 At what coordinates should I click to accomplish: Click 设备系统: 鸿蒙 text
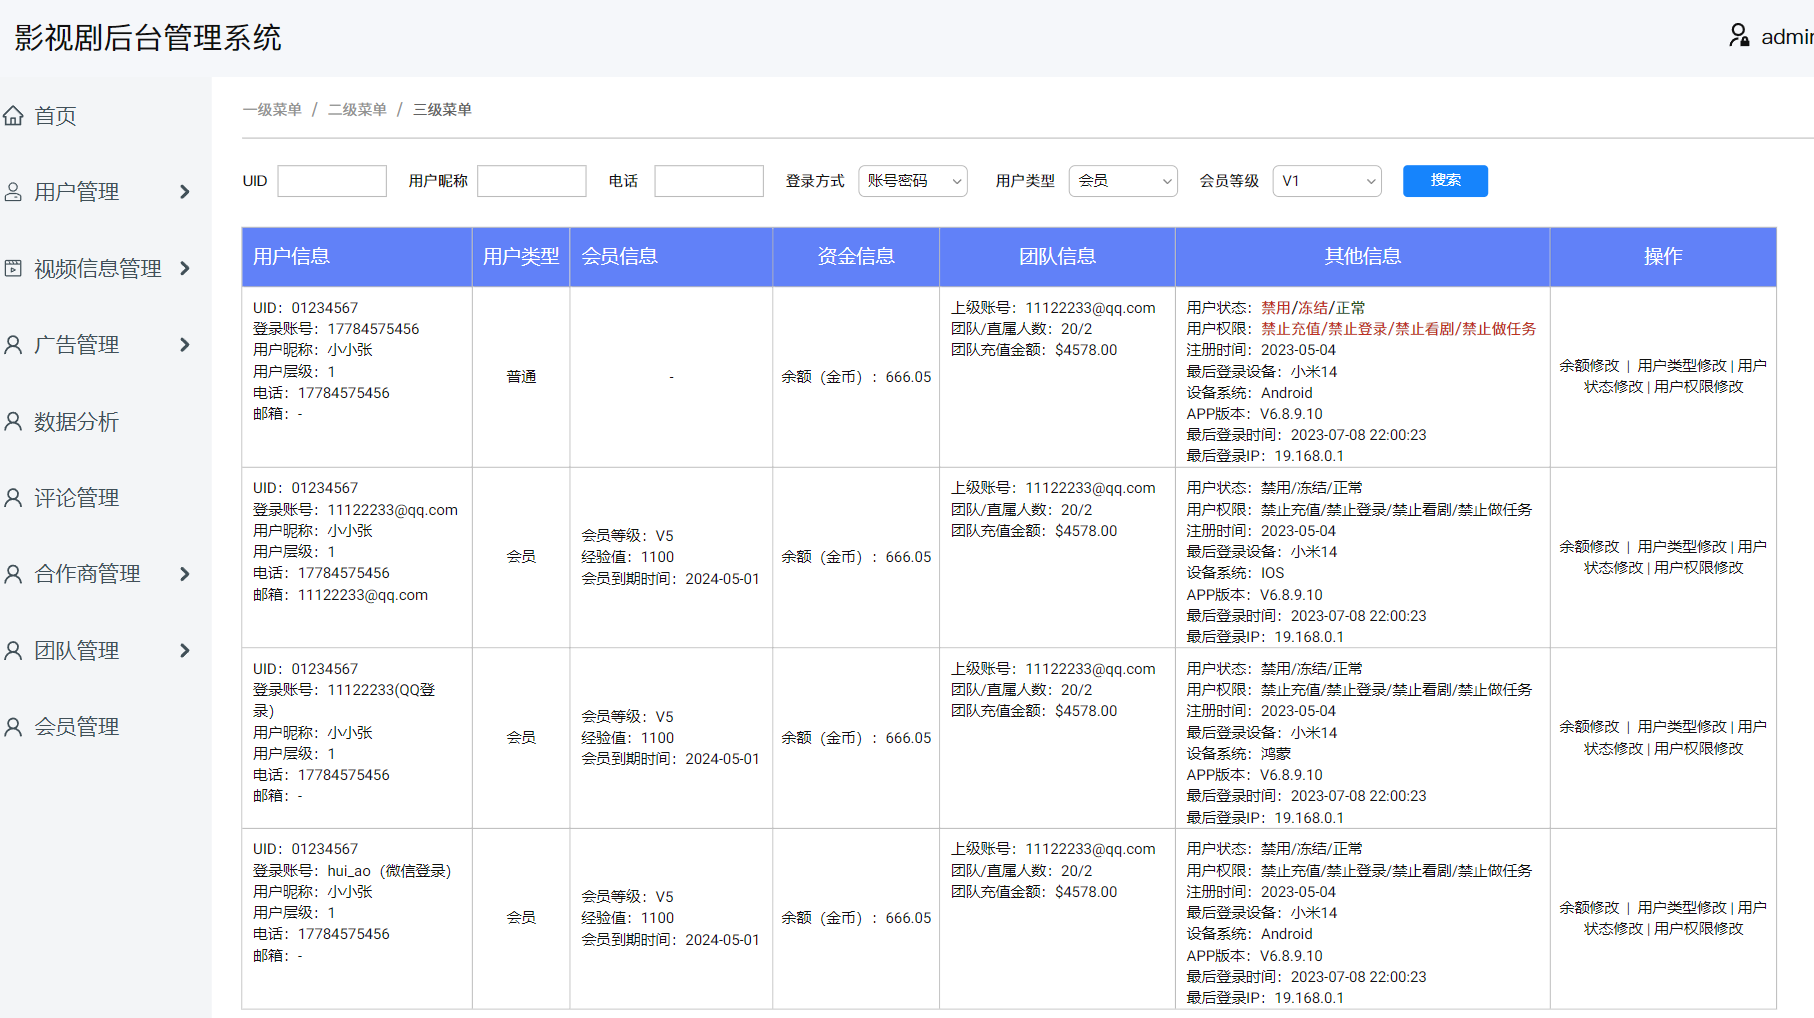pyautogui.click(x=1238, y=754)
